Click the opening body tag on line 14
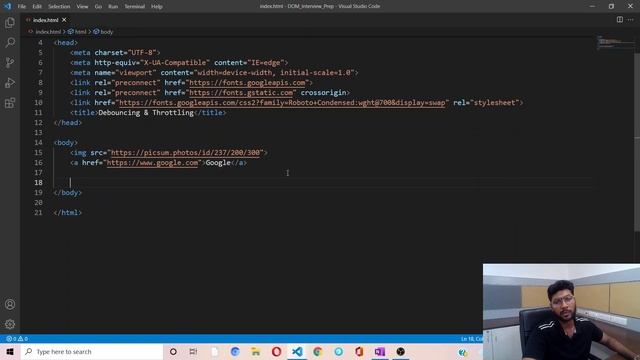Screen dimensions: 640x360 [65, 142]
